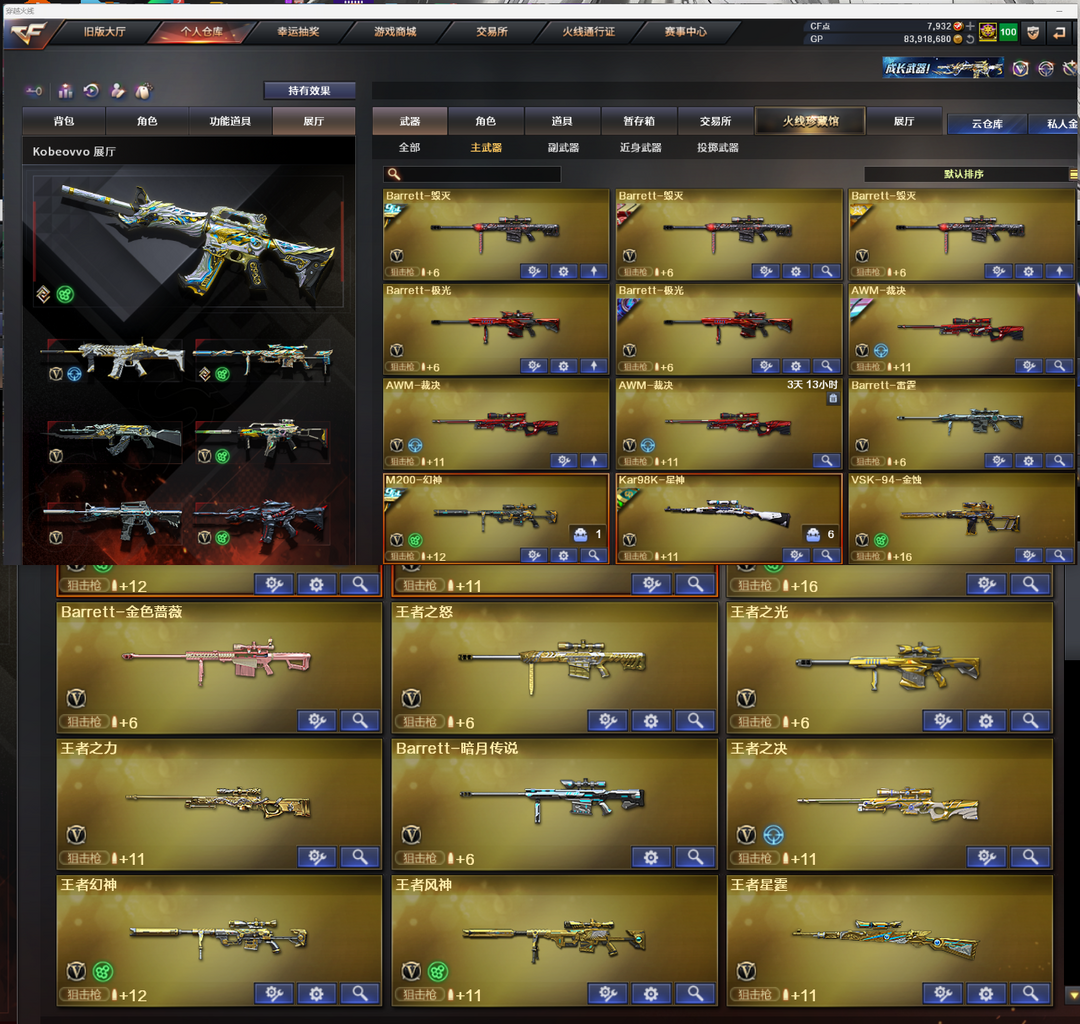Viewport: 1080px width, 1024px height.
Task: Click the wrench-gear button on the 王者之决 card
Action: [x=986, y=857]
